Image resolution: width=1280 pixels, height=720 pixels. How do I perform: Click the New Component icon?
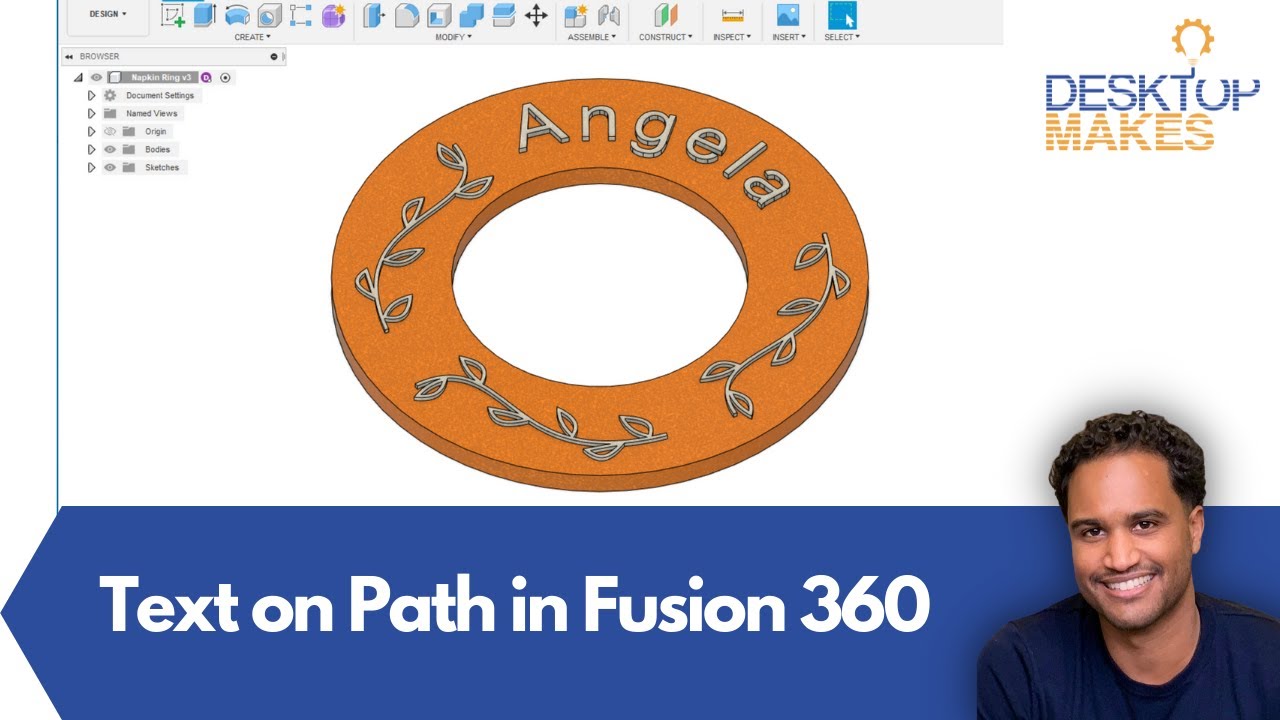click(576, 15)
